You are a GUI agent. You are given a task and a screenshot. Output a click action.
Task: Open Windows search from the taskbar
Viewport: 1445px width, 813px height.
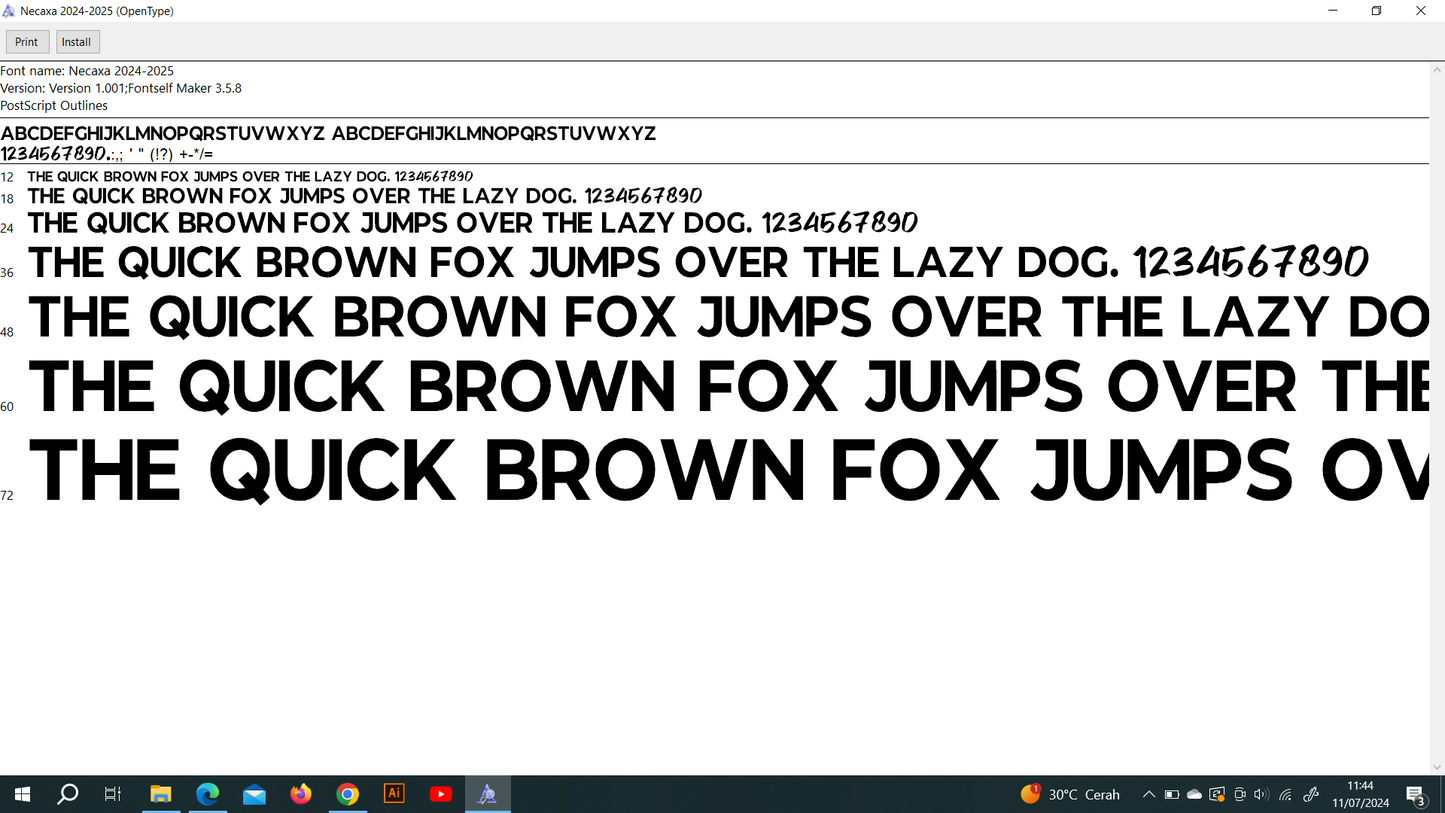coord(68,794)
